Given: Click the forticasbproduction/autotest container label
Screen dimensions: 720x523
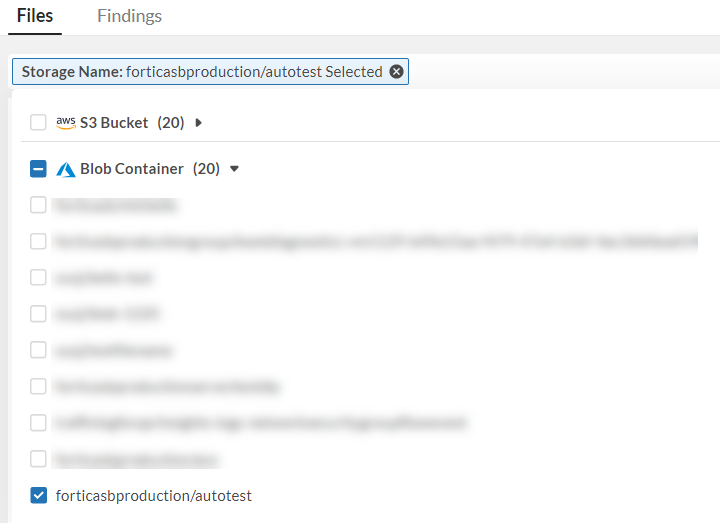Looking at the screenshot, I should click(154, 495).
